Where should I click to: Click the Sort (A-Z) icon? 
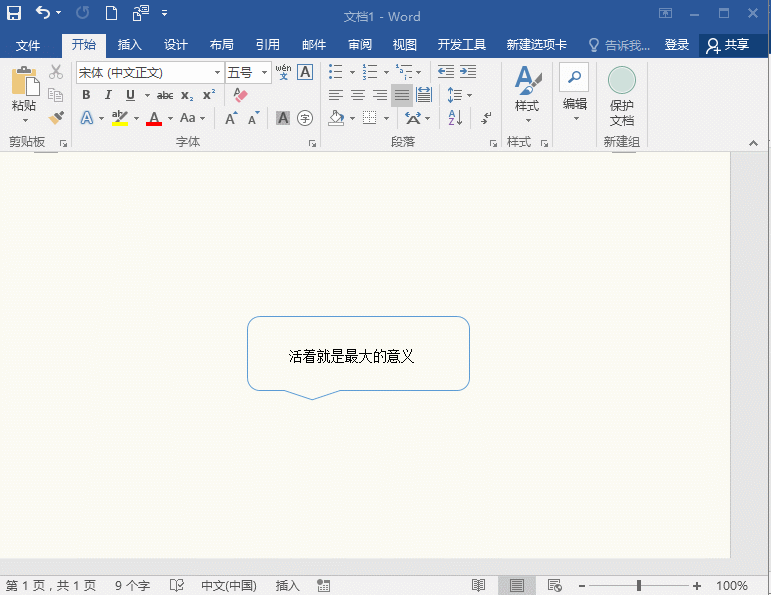(x=455, y=118)
